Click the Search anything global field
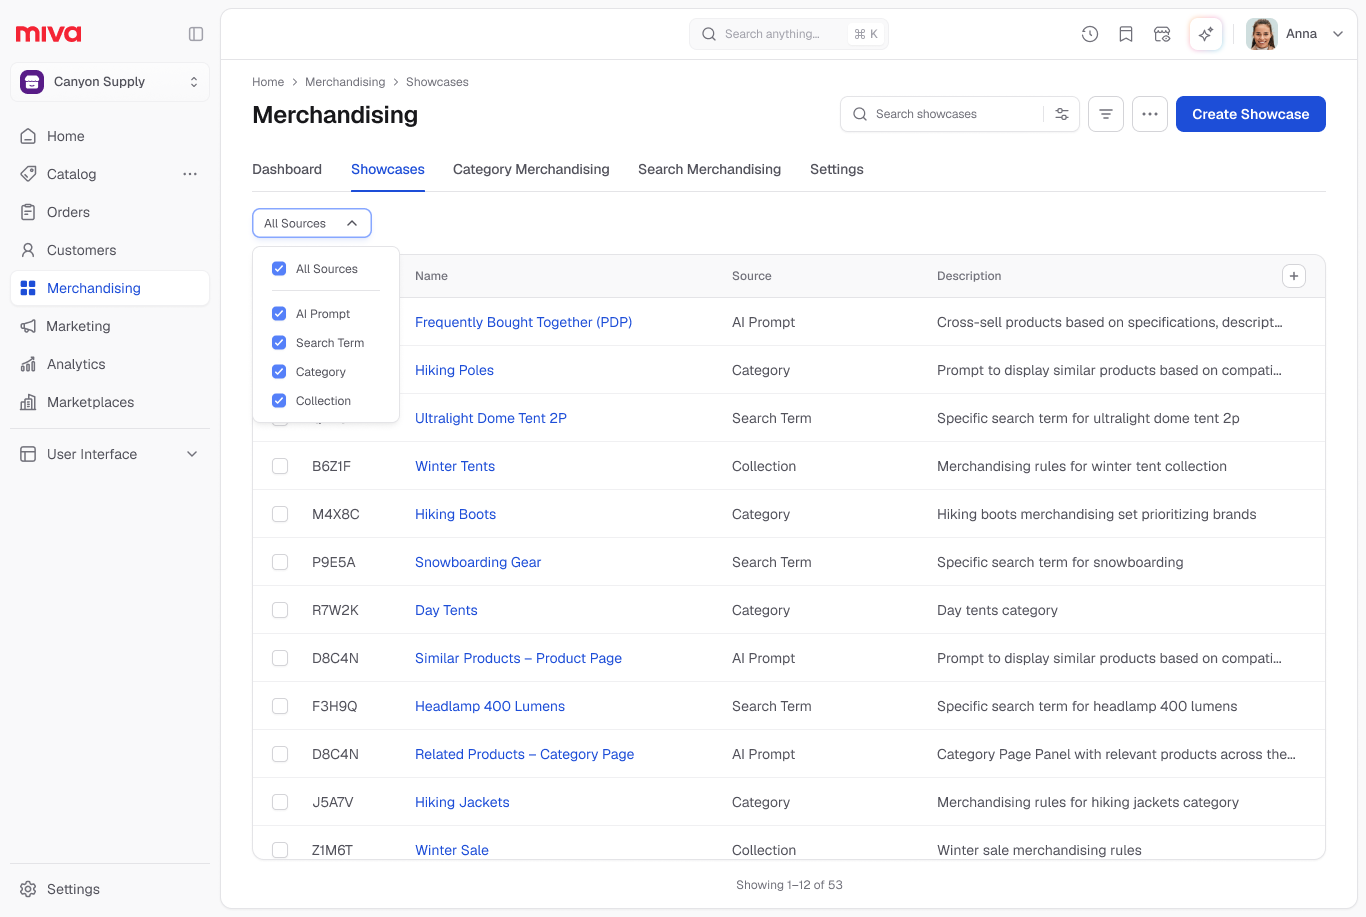Image resolution: width=1366 pixels, height=917 pixels. tap(789, 34)
